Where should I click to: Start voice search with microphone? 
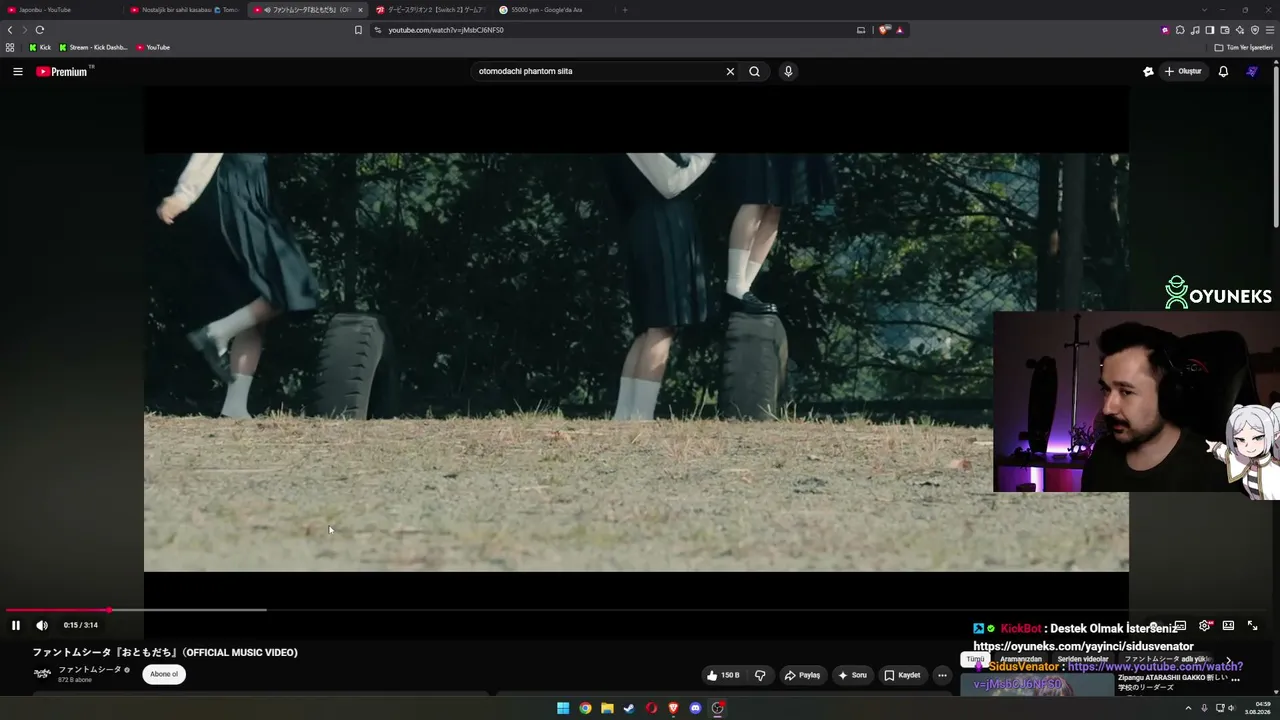click(788, 71)
